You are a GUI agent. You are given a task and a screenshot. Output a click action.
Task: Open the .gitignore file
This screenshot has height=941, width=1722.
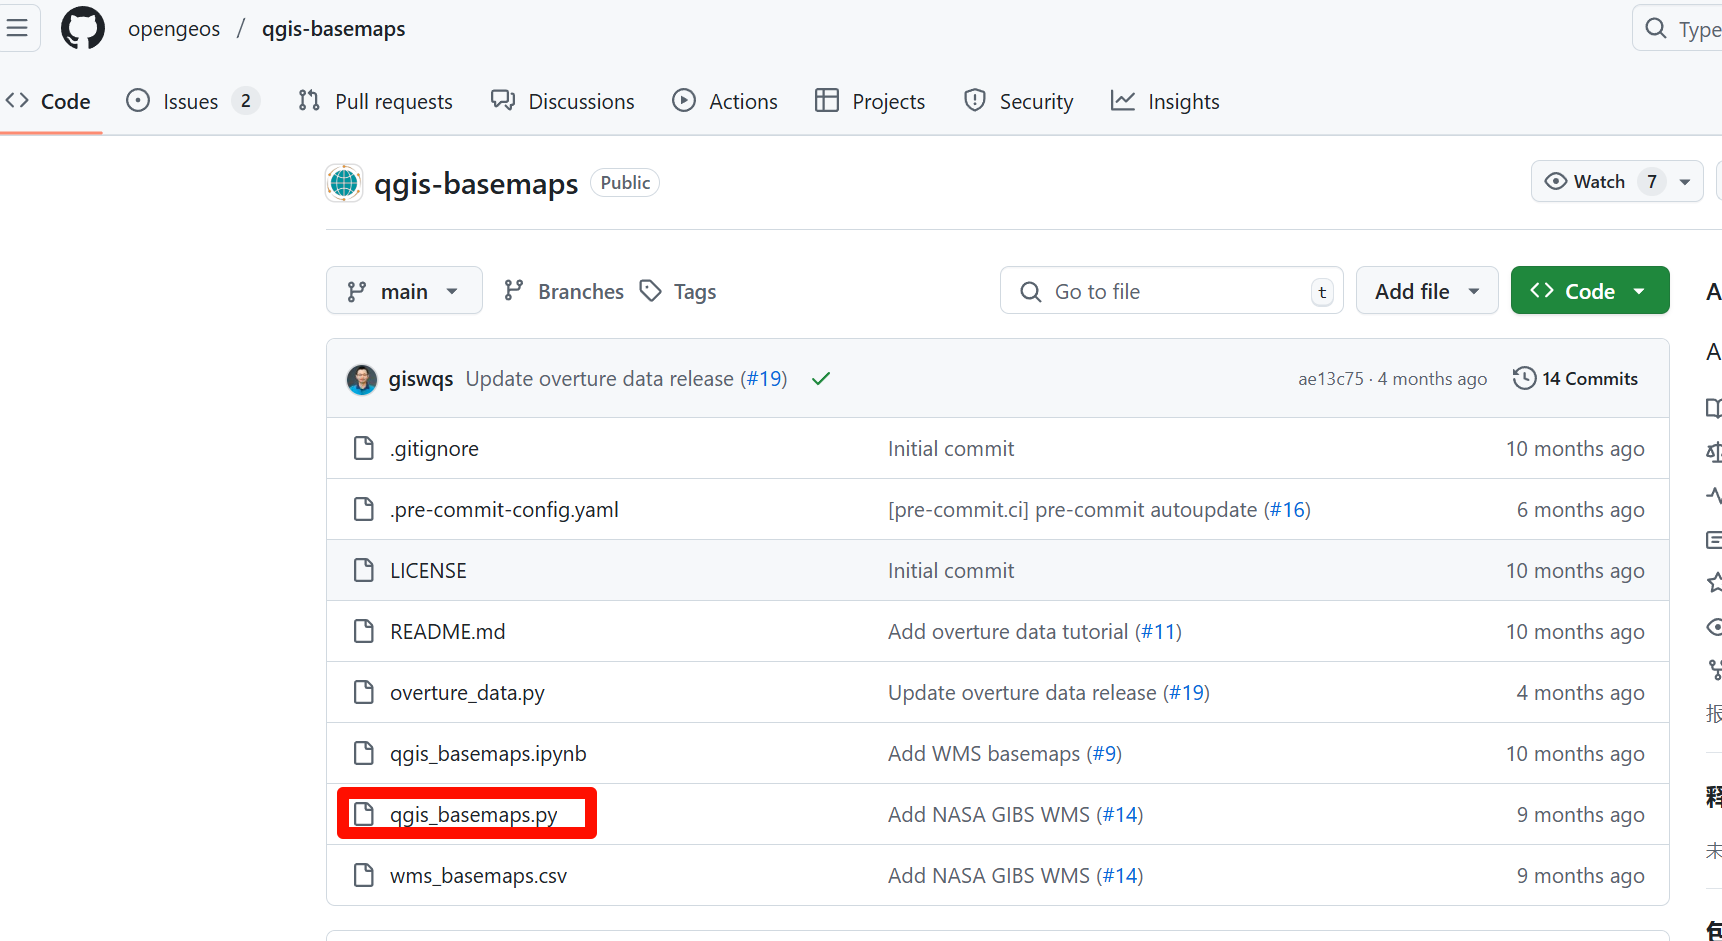coord(434,449)
